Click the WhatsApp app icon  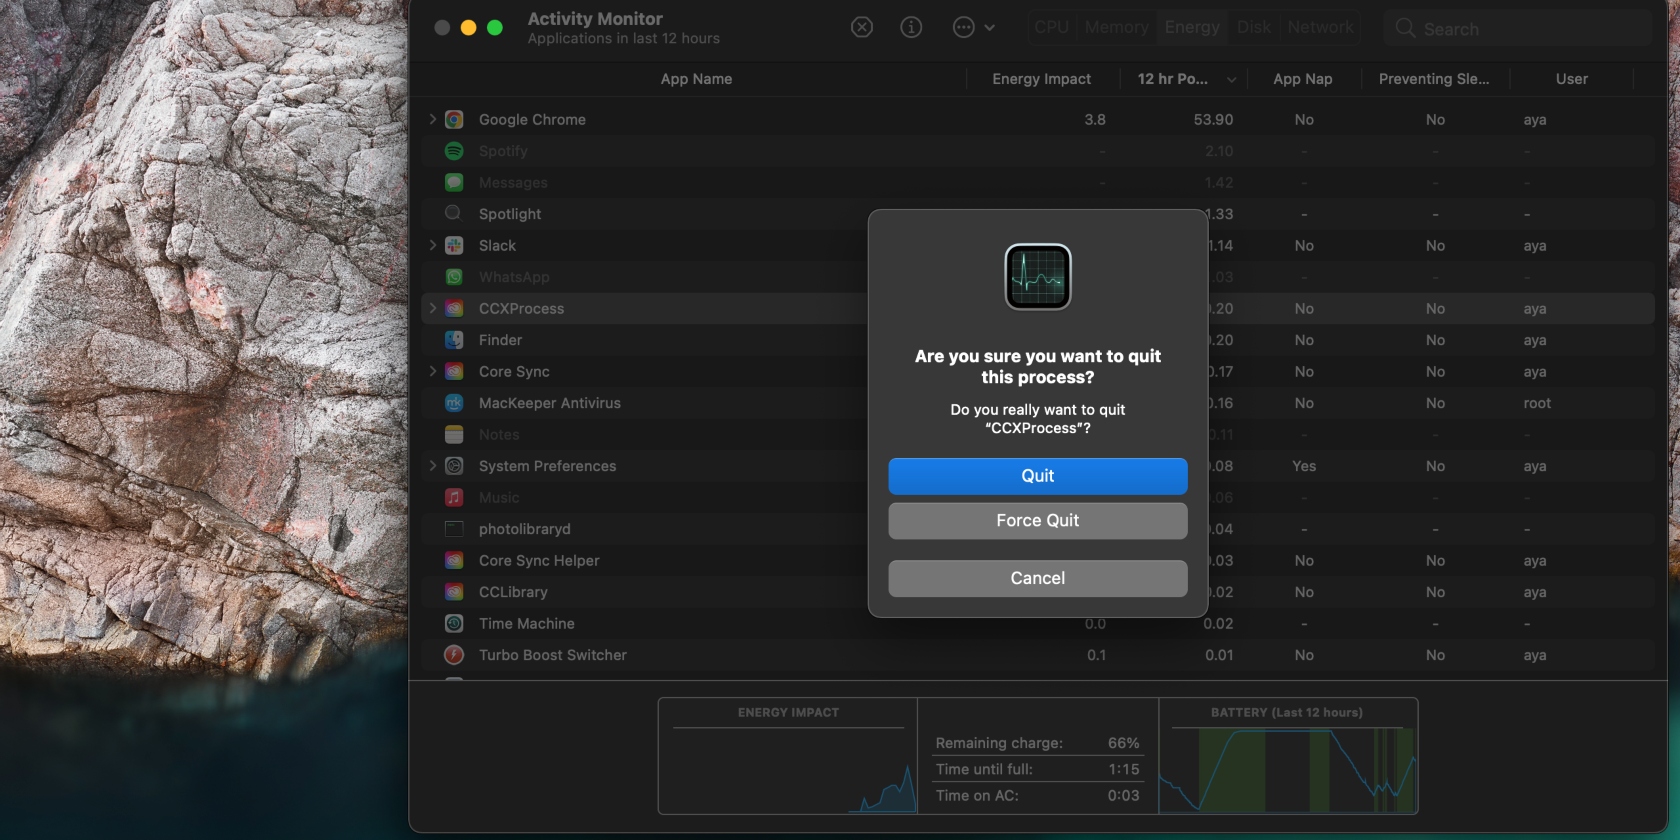(x=454, y=277)
